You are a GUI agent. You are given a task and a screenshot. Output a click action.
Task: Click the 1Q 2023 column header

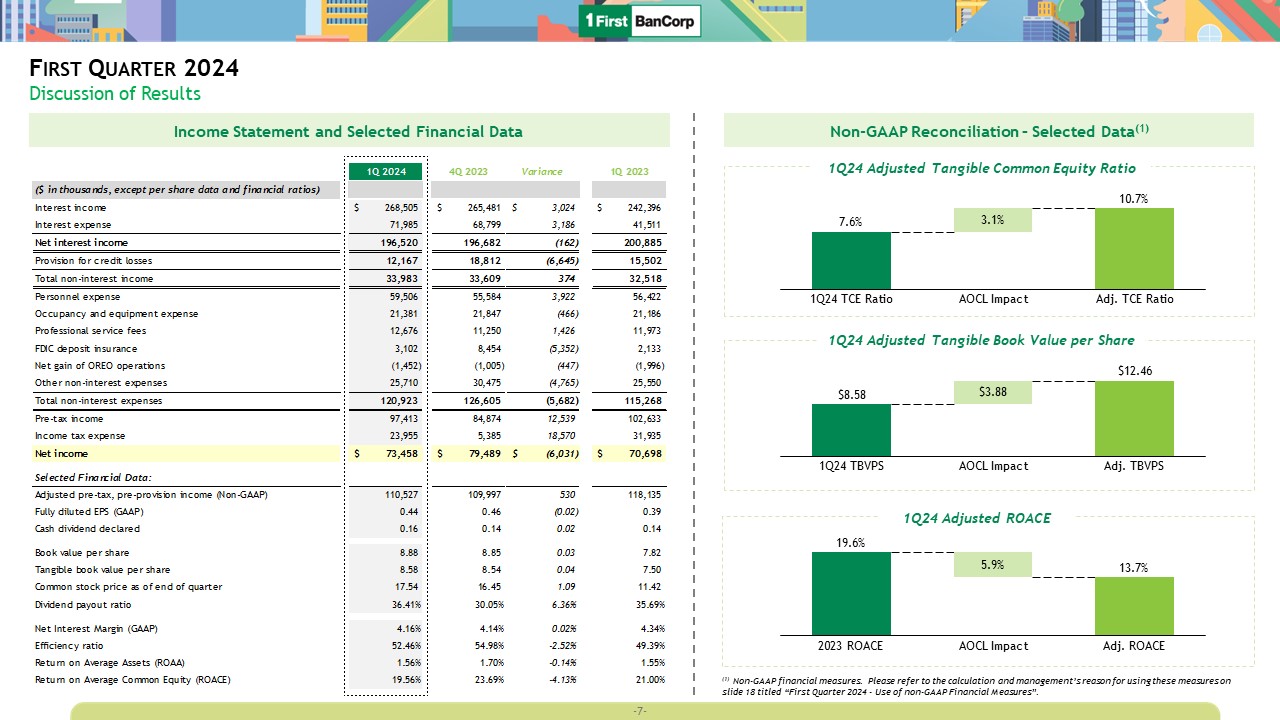[630, 171]
